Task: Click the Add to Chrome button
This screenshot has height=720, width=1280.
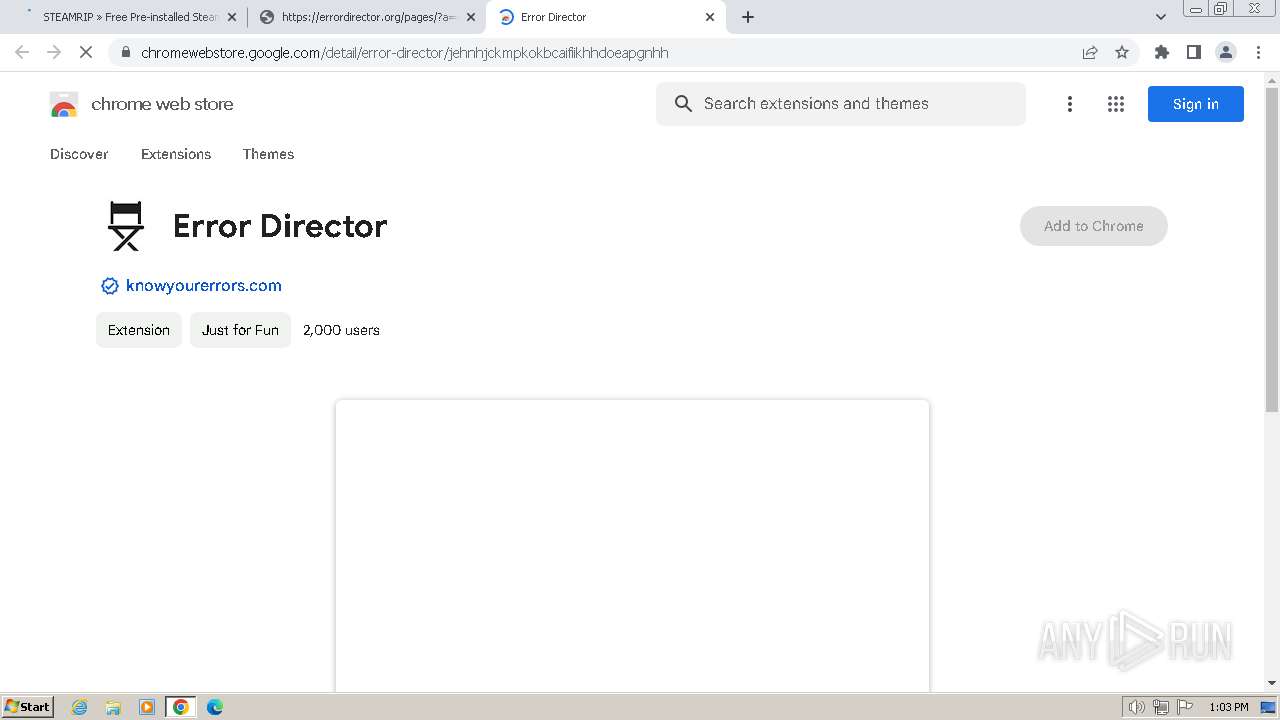Action: pyautogui.click(x=1094, y=226)
